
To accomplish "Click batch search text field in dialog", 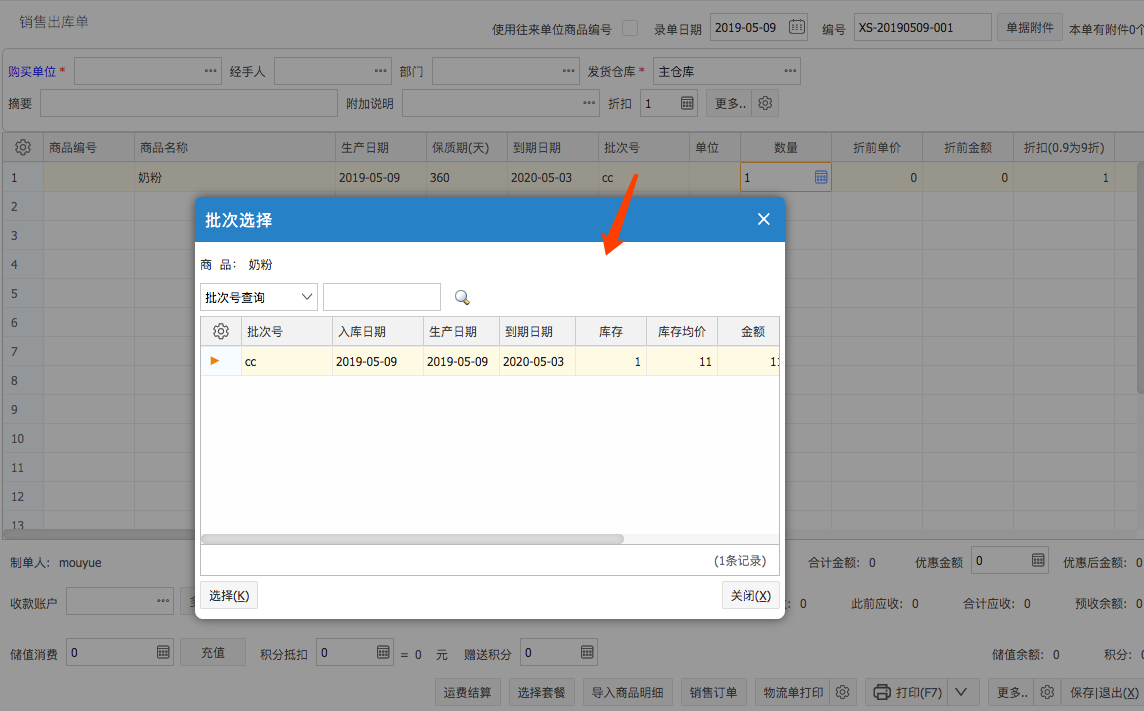I will (x=382, y=297).
